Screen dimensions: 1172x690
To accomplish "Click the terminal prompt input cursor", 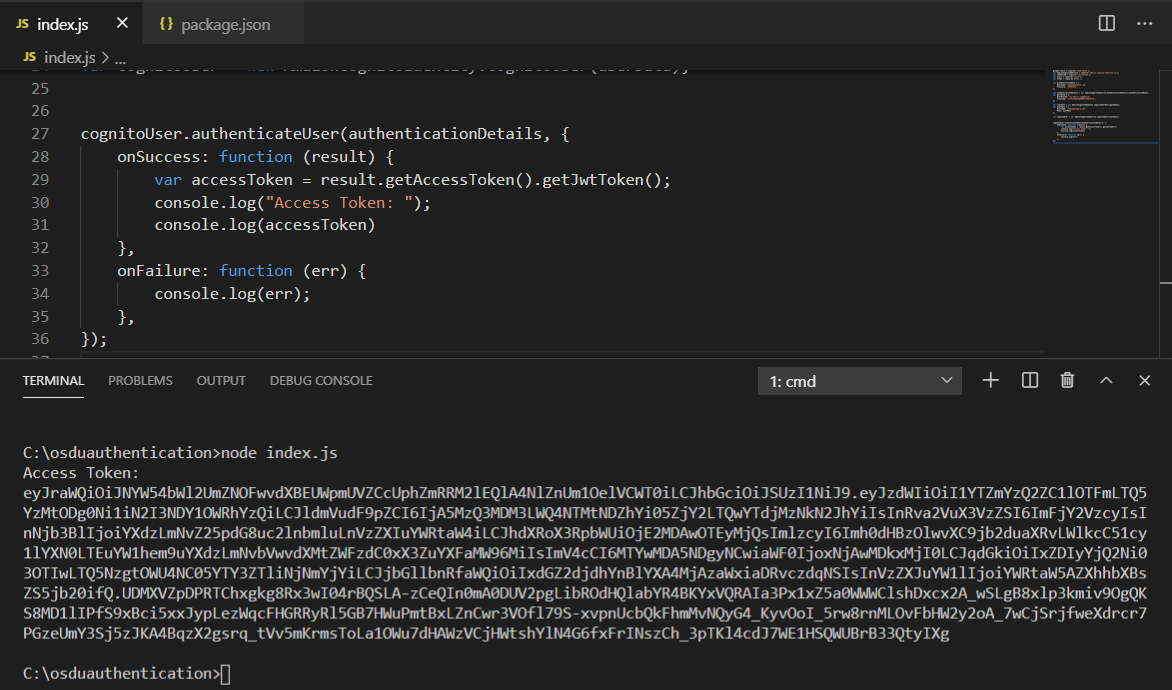I will 226,674.
